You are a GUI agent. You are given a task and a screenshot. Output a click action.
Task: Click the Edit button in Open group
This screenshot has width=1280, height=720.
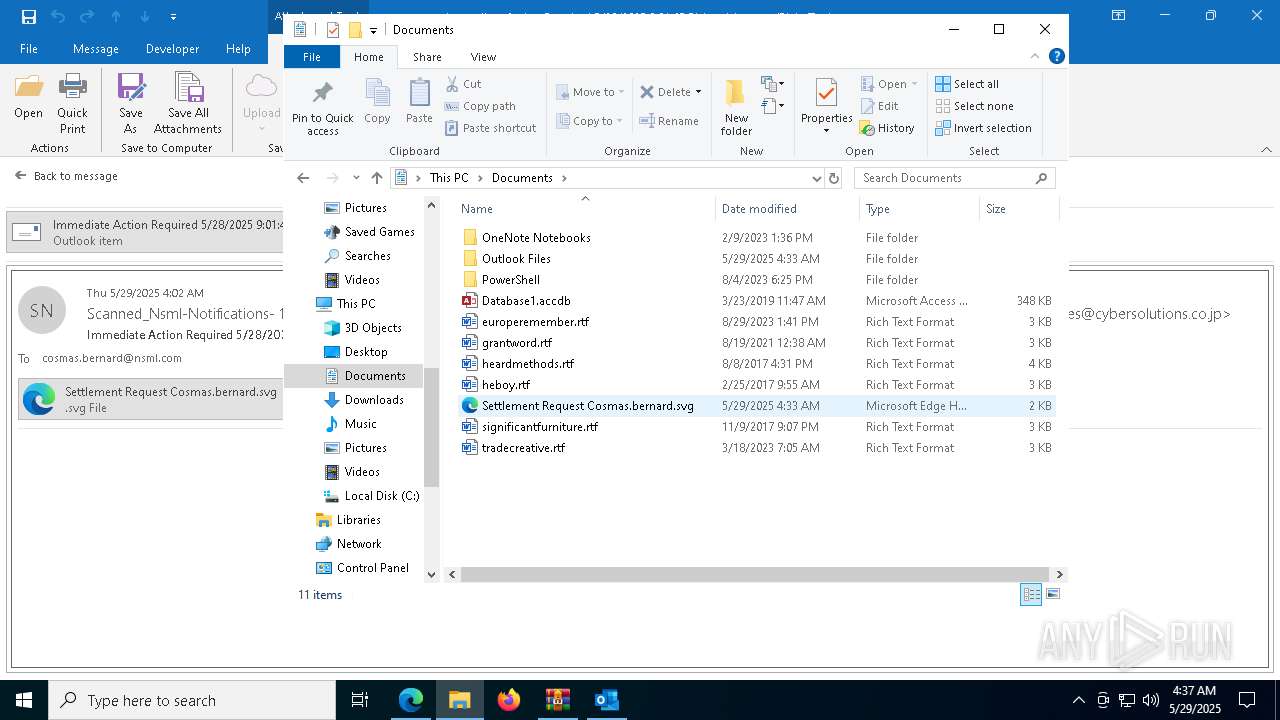click(879, 106)
